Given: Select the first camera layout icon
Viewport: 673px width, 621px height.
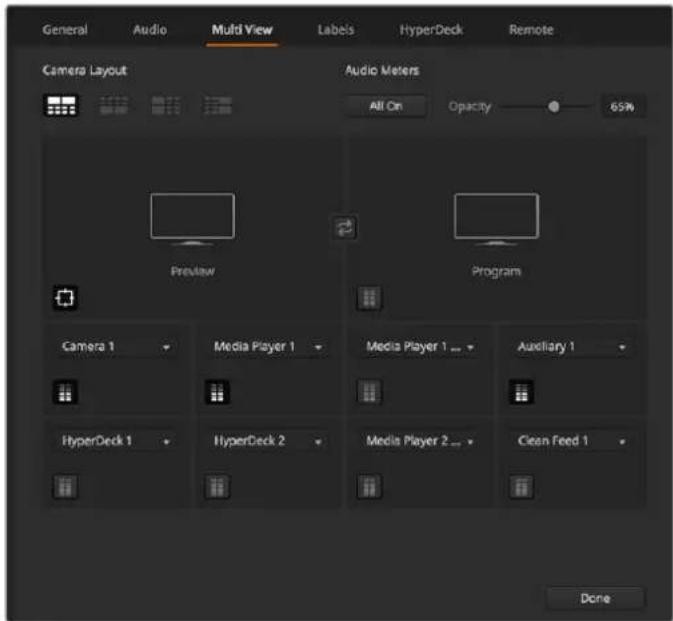Looking at the screenshot, I should 61,106.
